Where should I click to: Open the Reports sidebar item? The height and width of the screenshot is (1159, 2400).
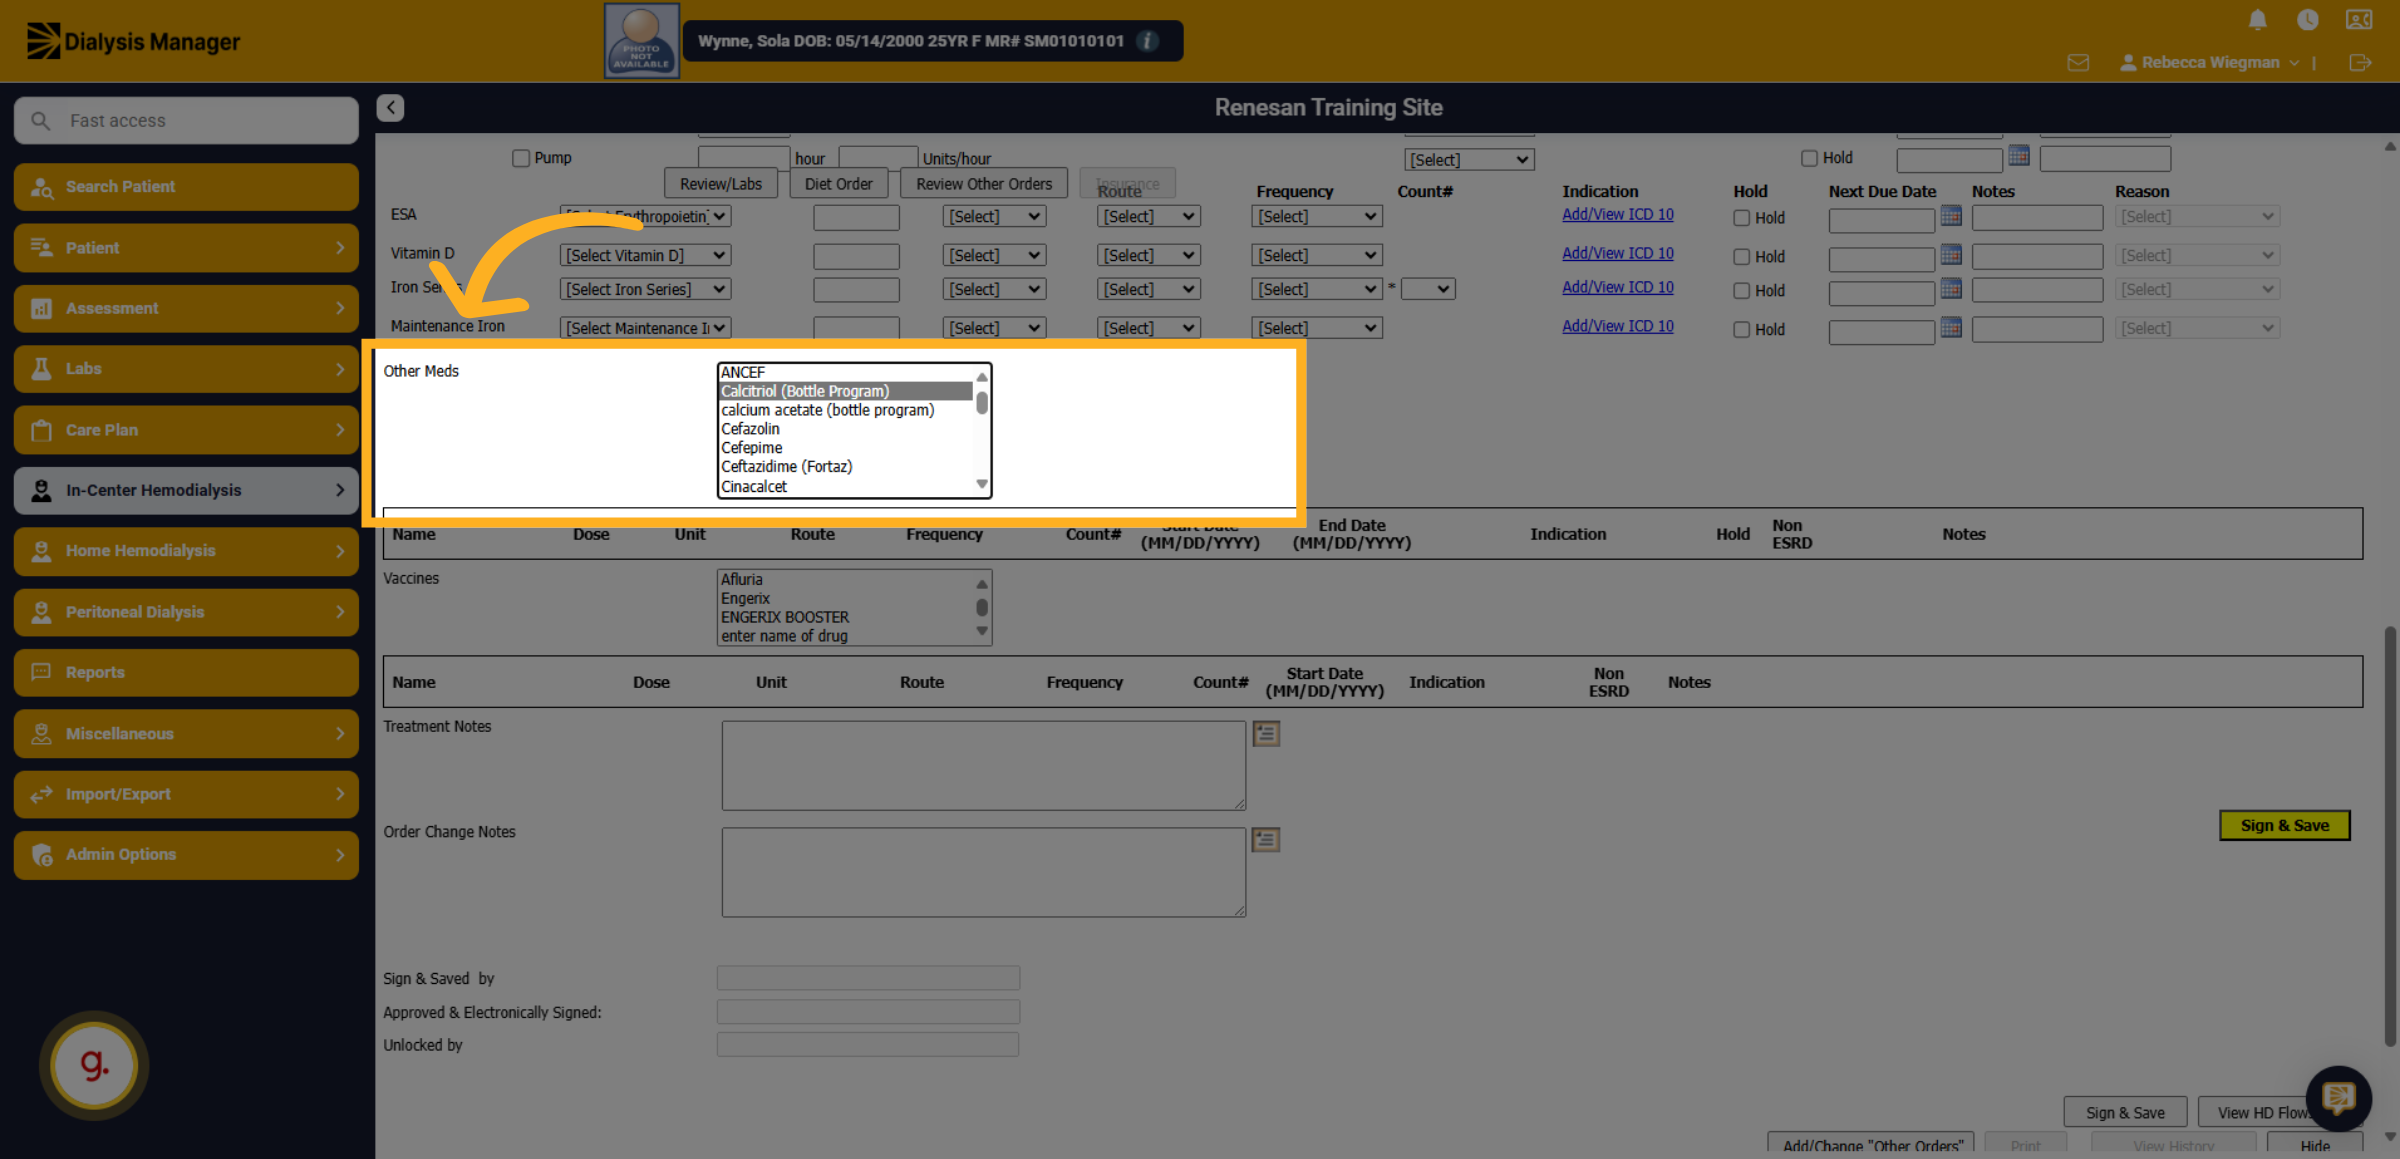(186, 672)
